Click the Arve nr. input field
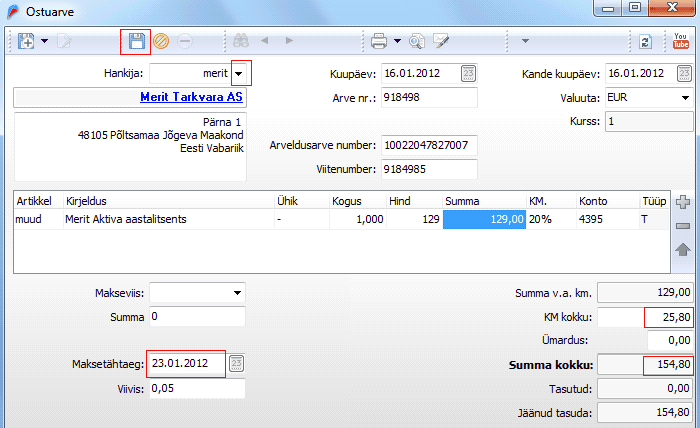 (429, 99)
